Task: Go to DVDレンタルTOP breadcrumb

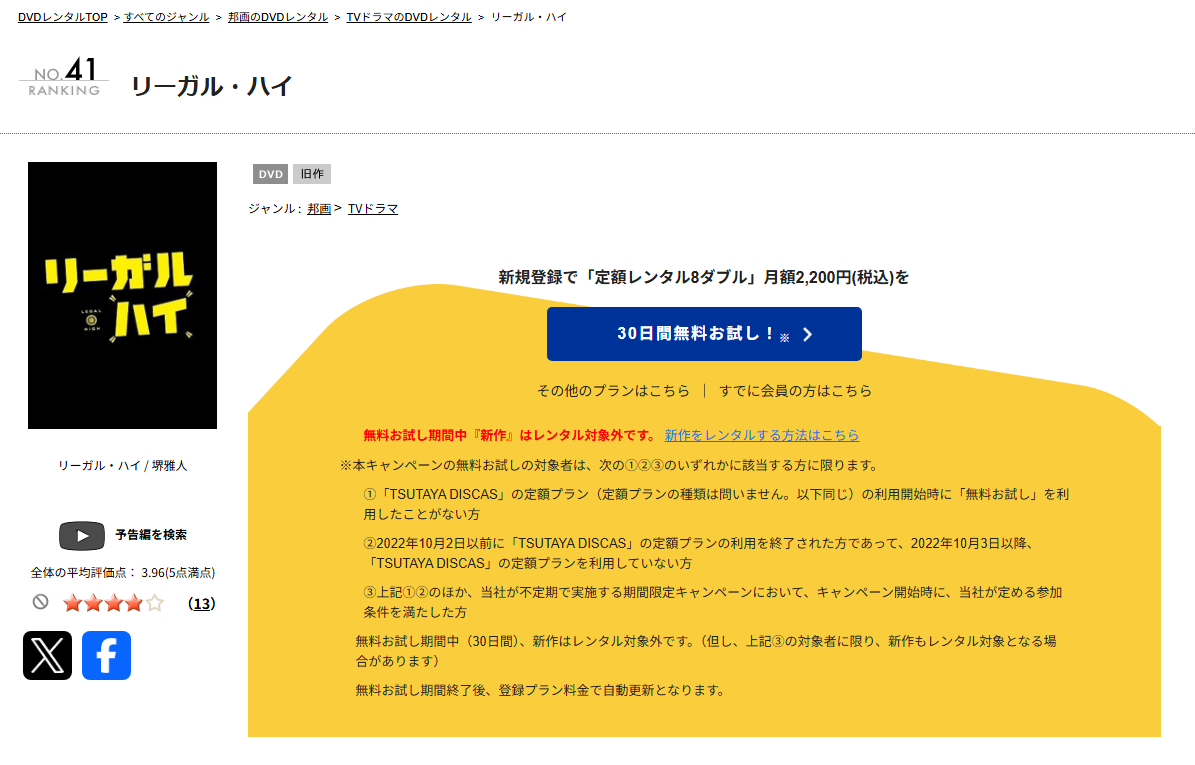Action: pos(62,17)
